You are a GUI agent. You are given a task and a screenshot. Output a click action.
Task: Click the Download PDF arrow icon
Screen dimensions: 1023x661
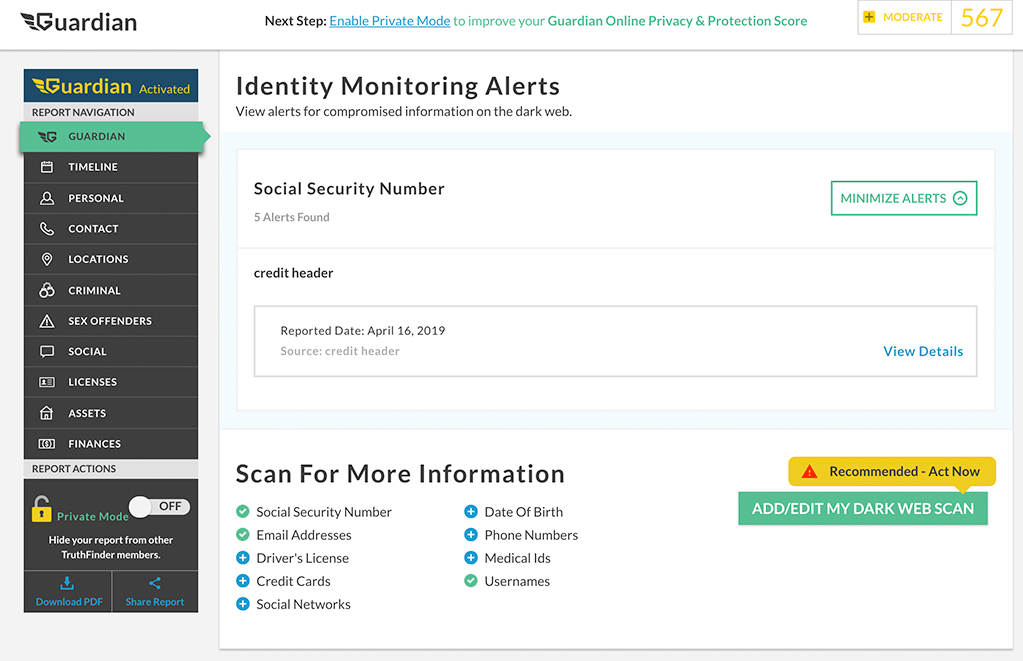pos(67,583)
